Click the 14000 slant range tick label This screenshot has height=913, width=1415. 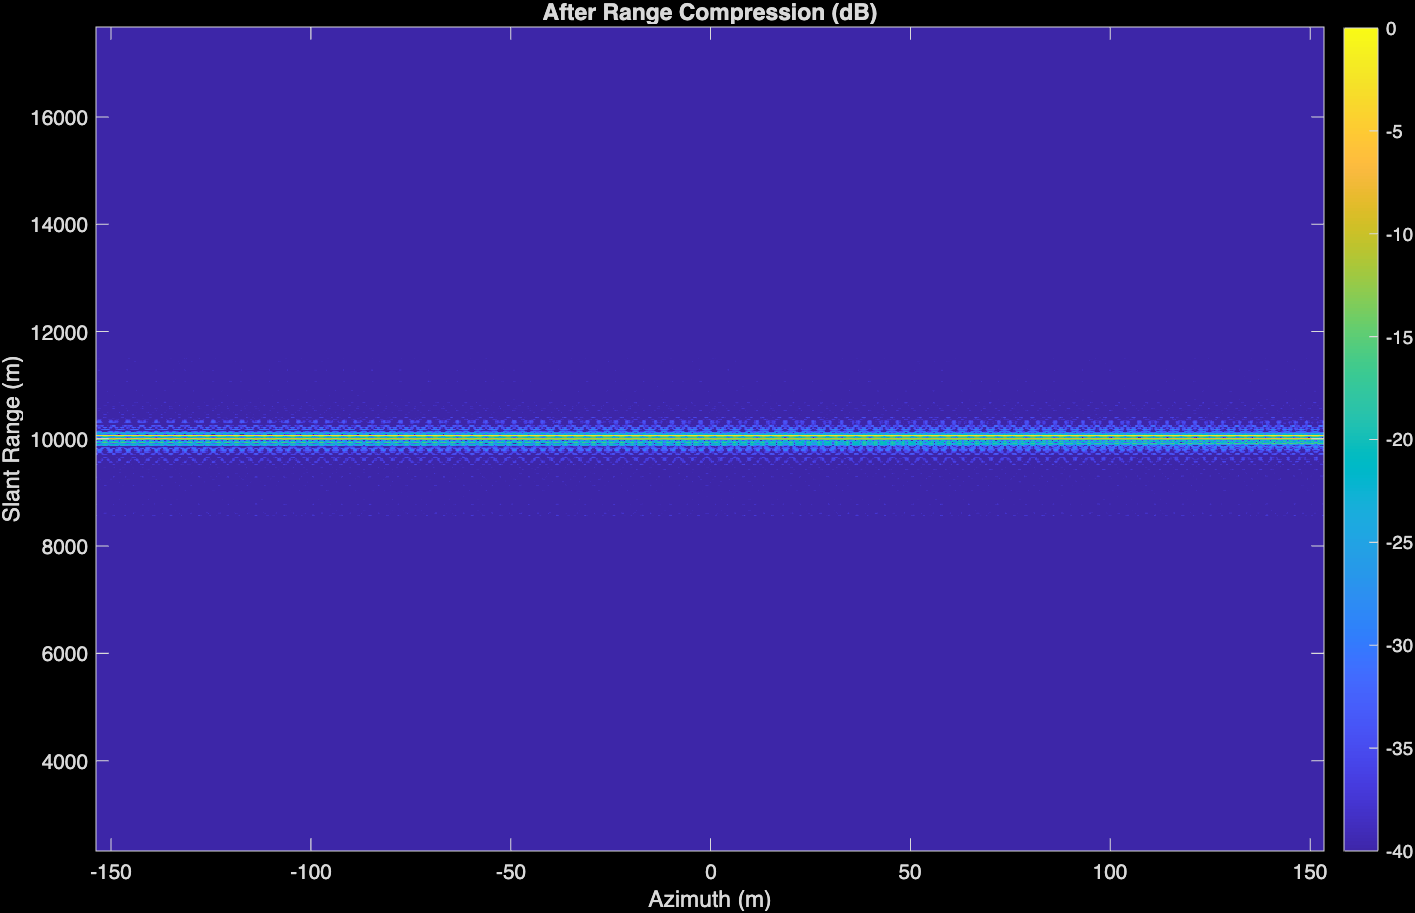coord(59,225)
